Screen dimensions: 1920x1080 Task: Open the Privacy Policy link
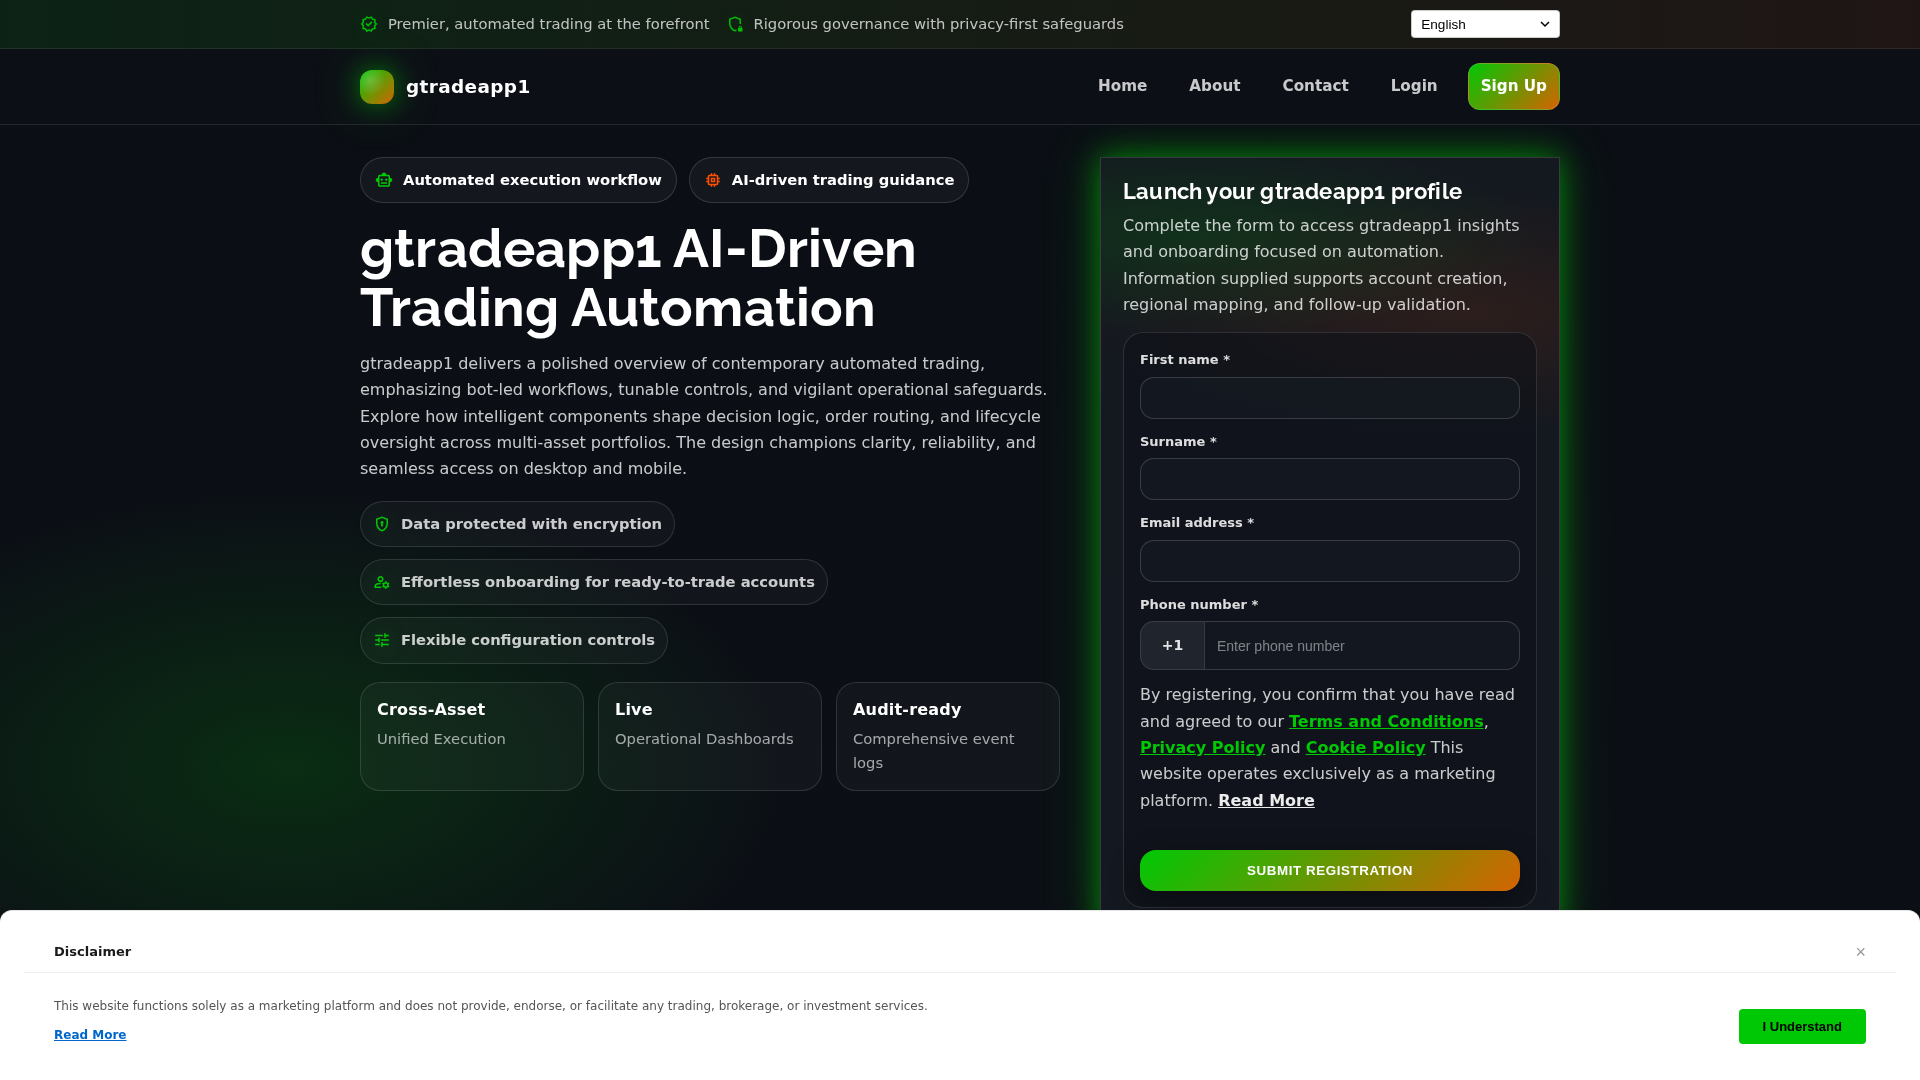pyautogui.click(x=1202, y=747)
